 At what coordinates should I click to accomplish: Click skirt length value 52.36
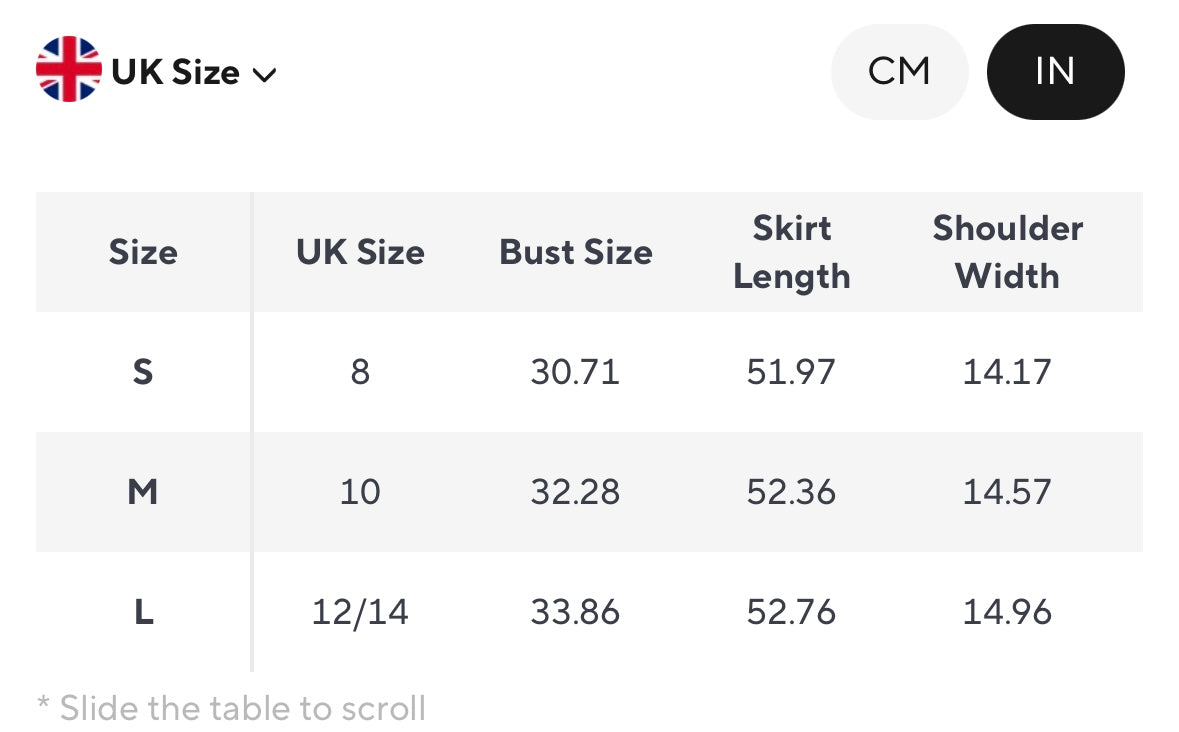[791, 492]
